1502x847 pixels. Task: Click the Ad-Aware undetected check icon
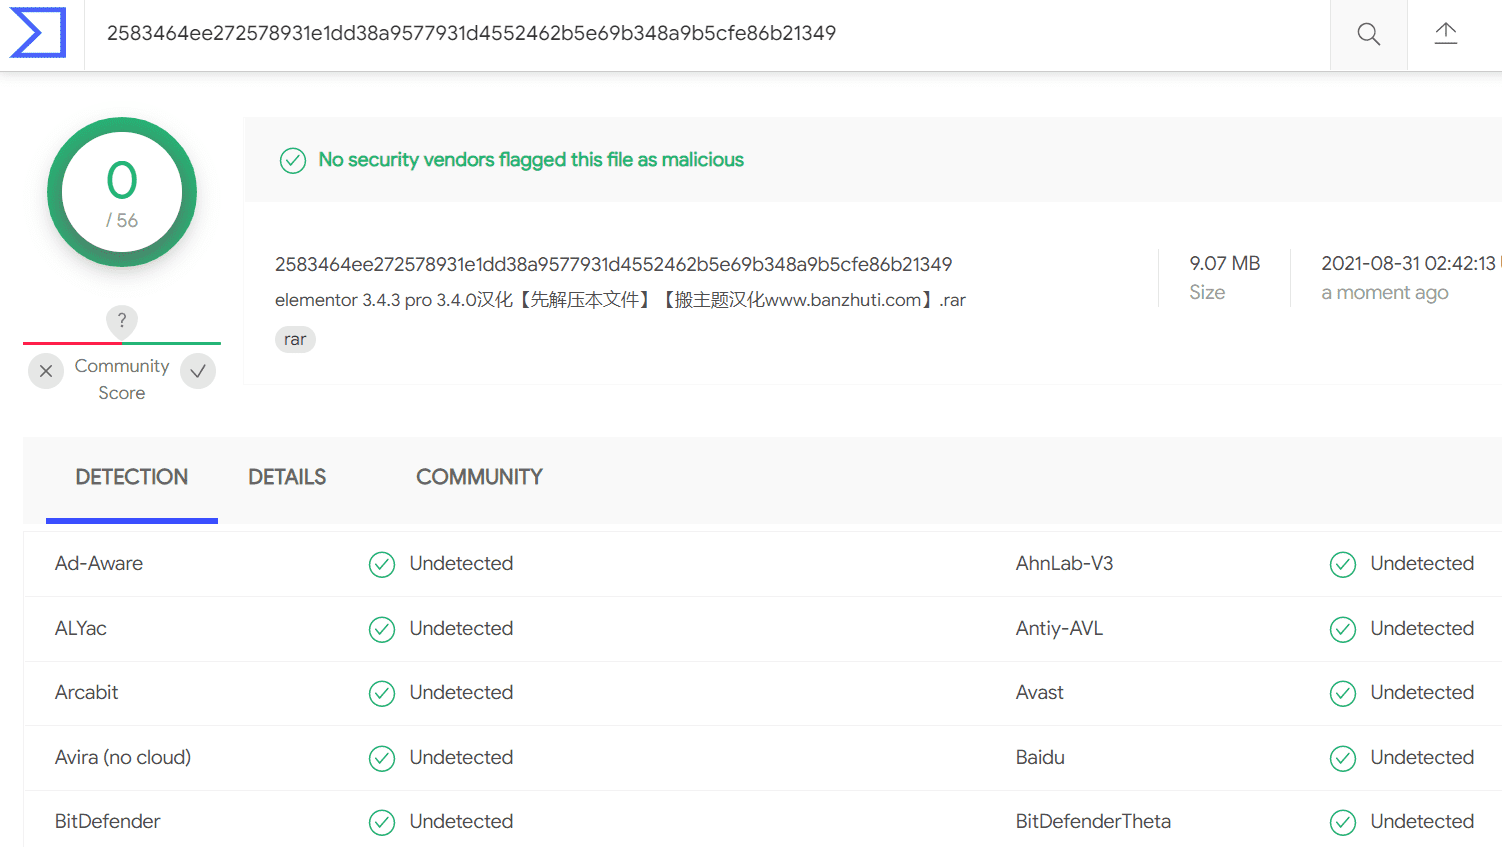[382, 565]
